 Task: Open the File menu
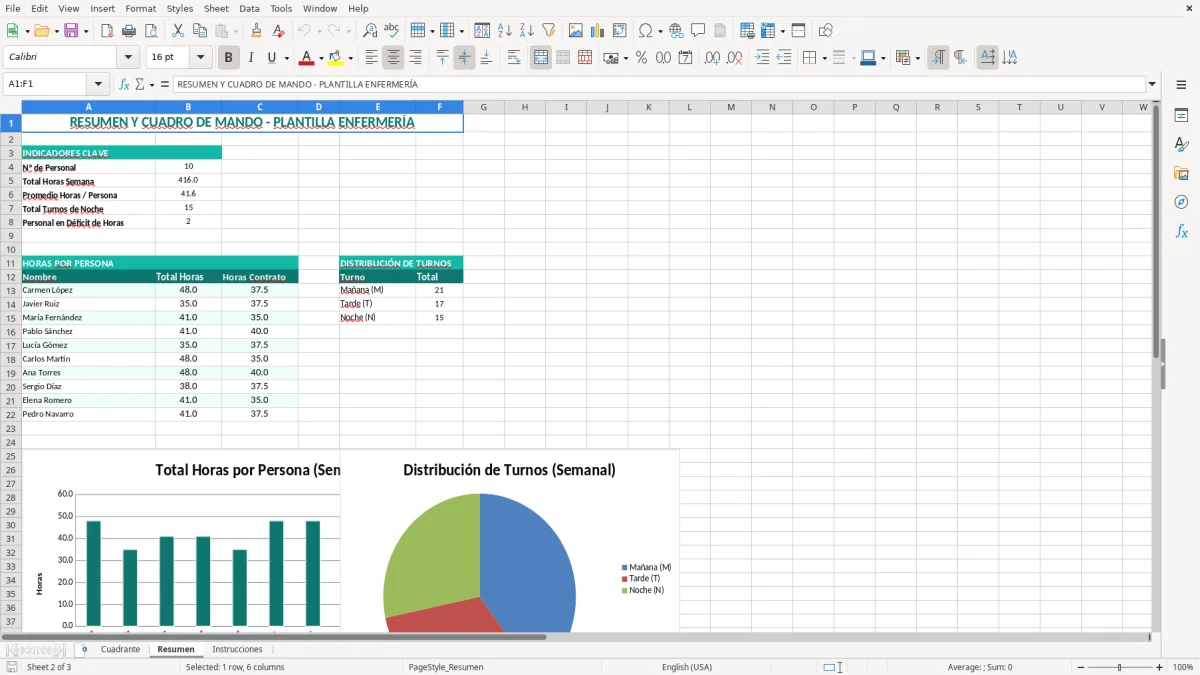click(x=13, y=8)
